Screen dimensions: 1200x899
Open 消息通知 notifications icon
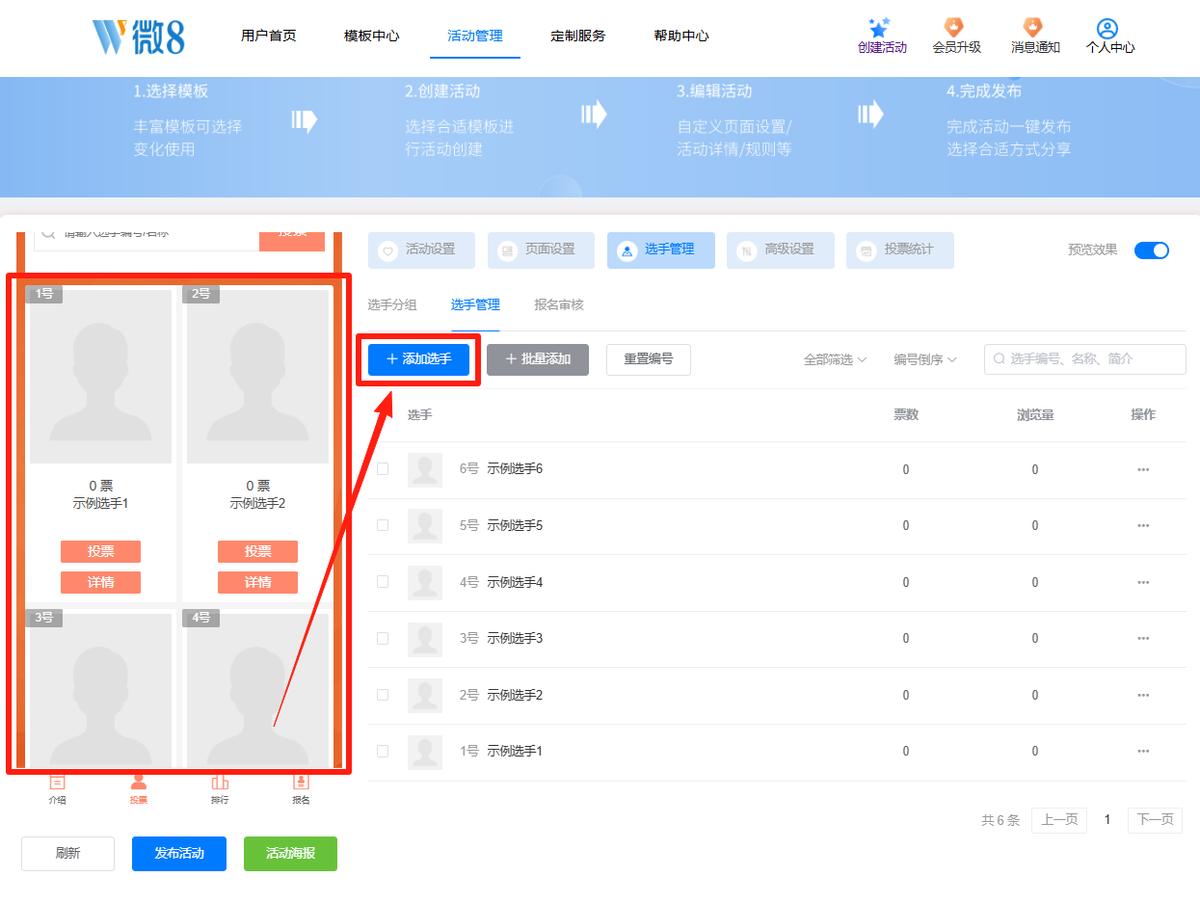coord(1034,28)
